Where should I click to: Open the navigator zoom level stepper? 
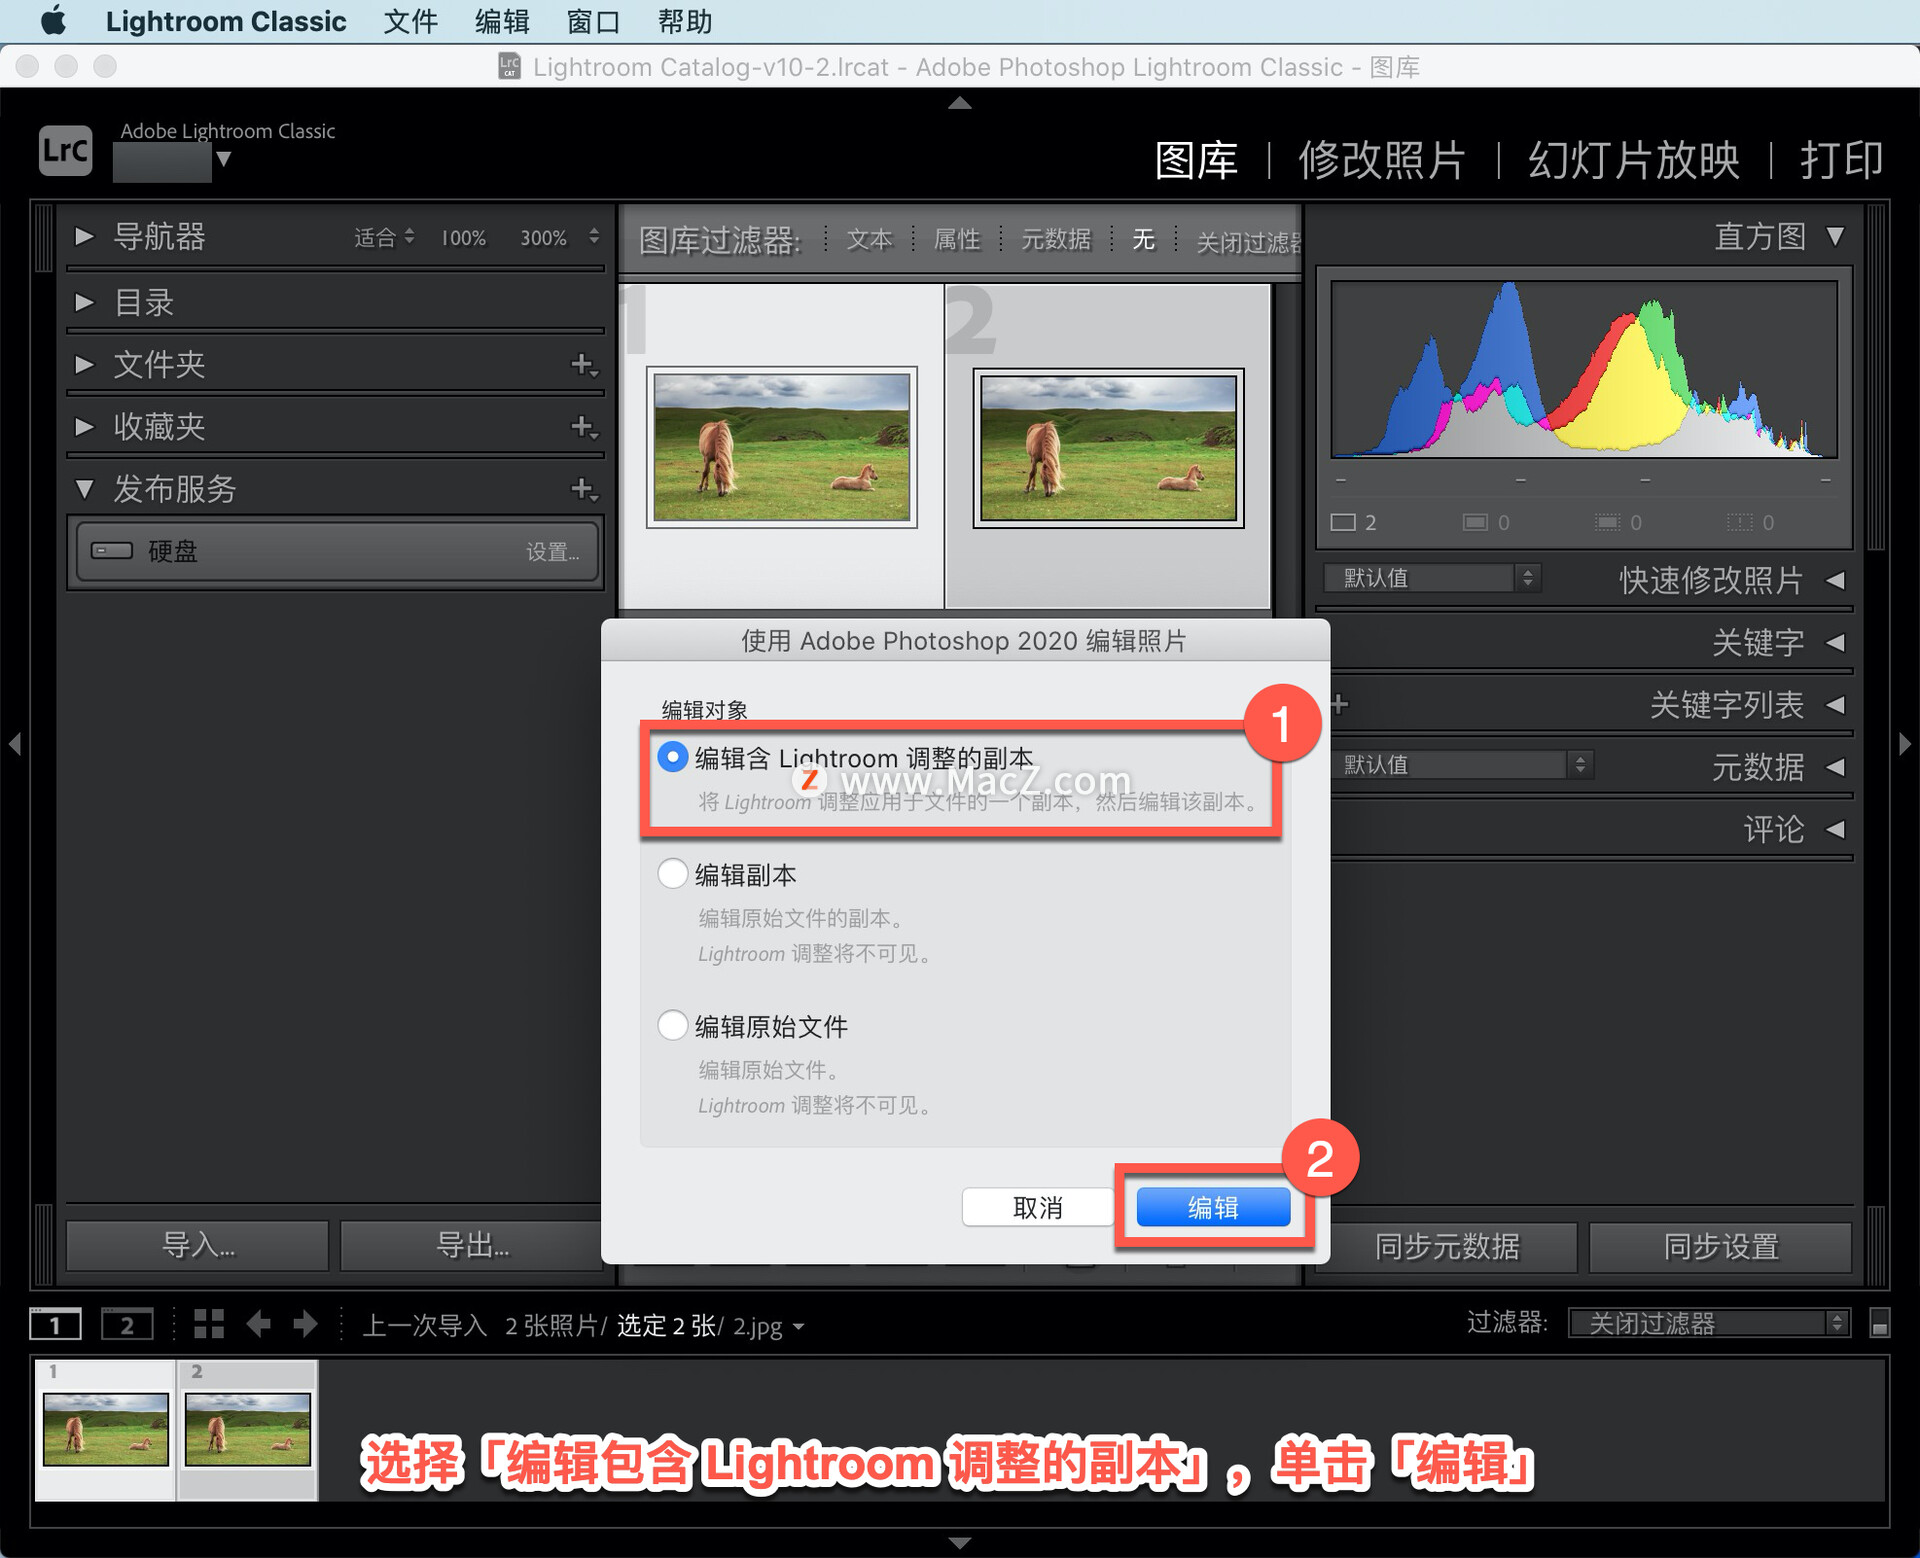[594, 237]
